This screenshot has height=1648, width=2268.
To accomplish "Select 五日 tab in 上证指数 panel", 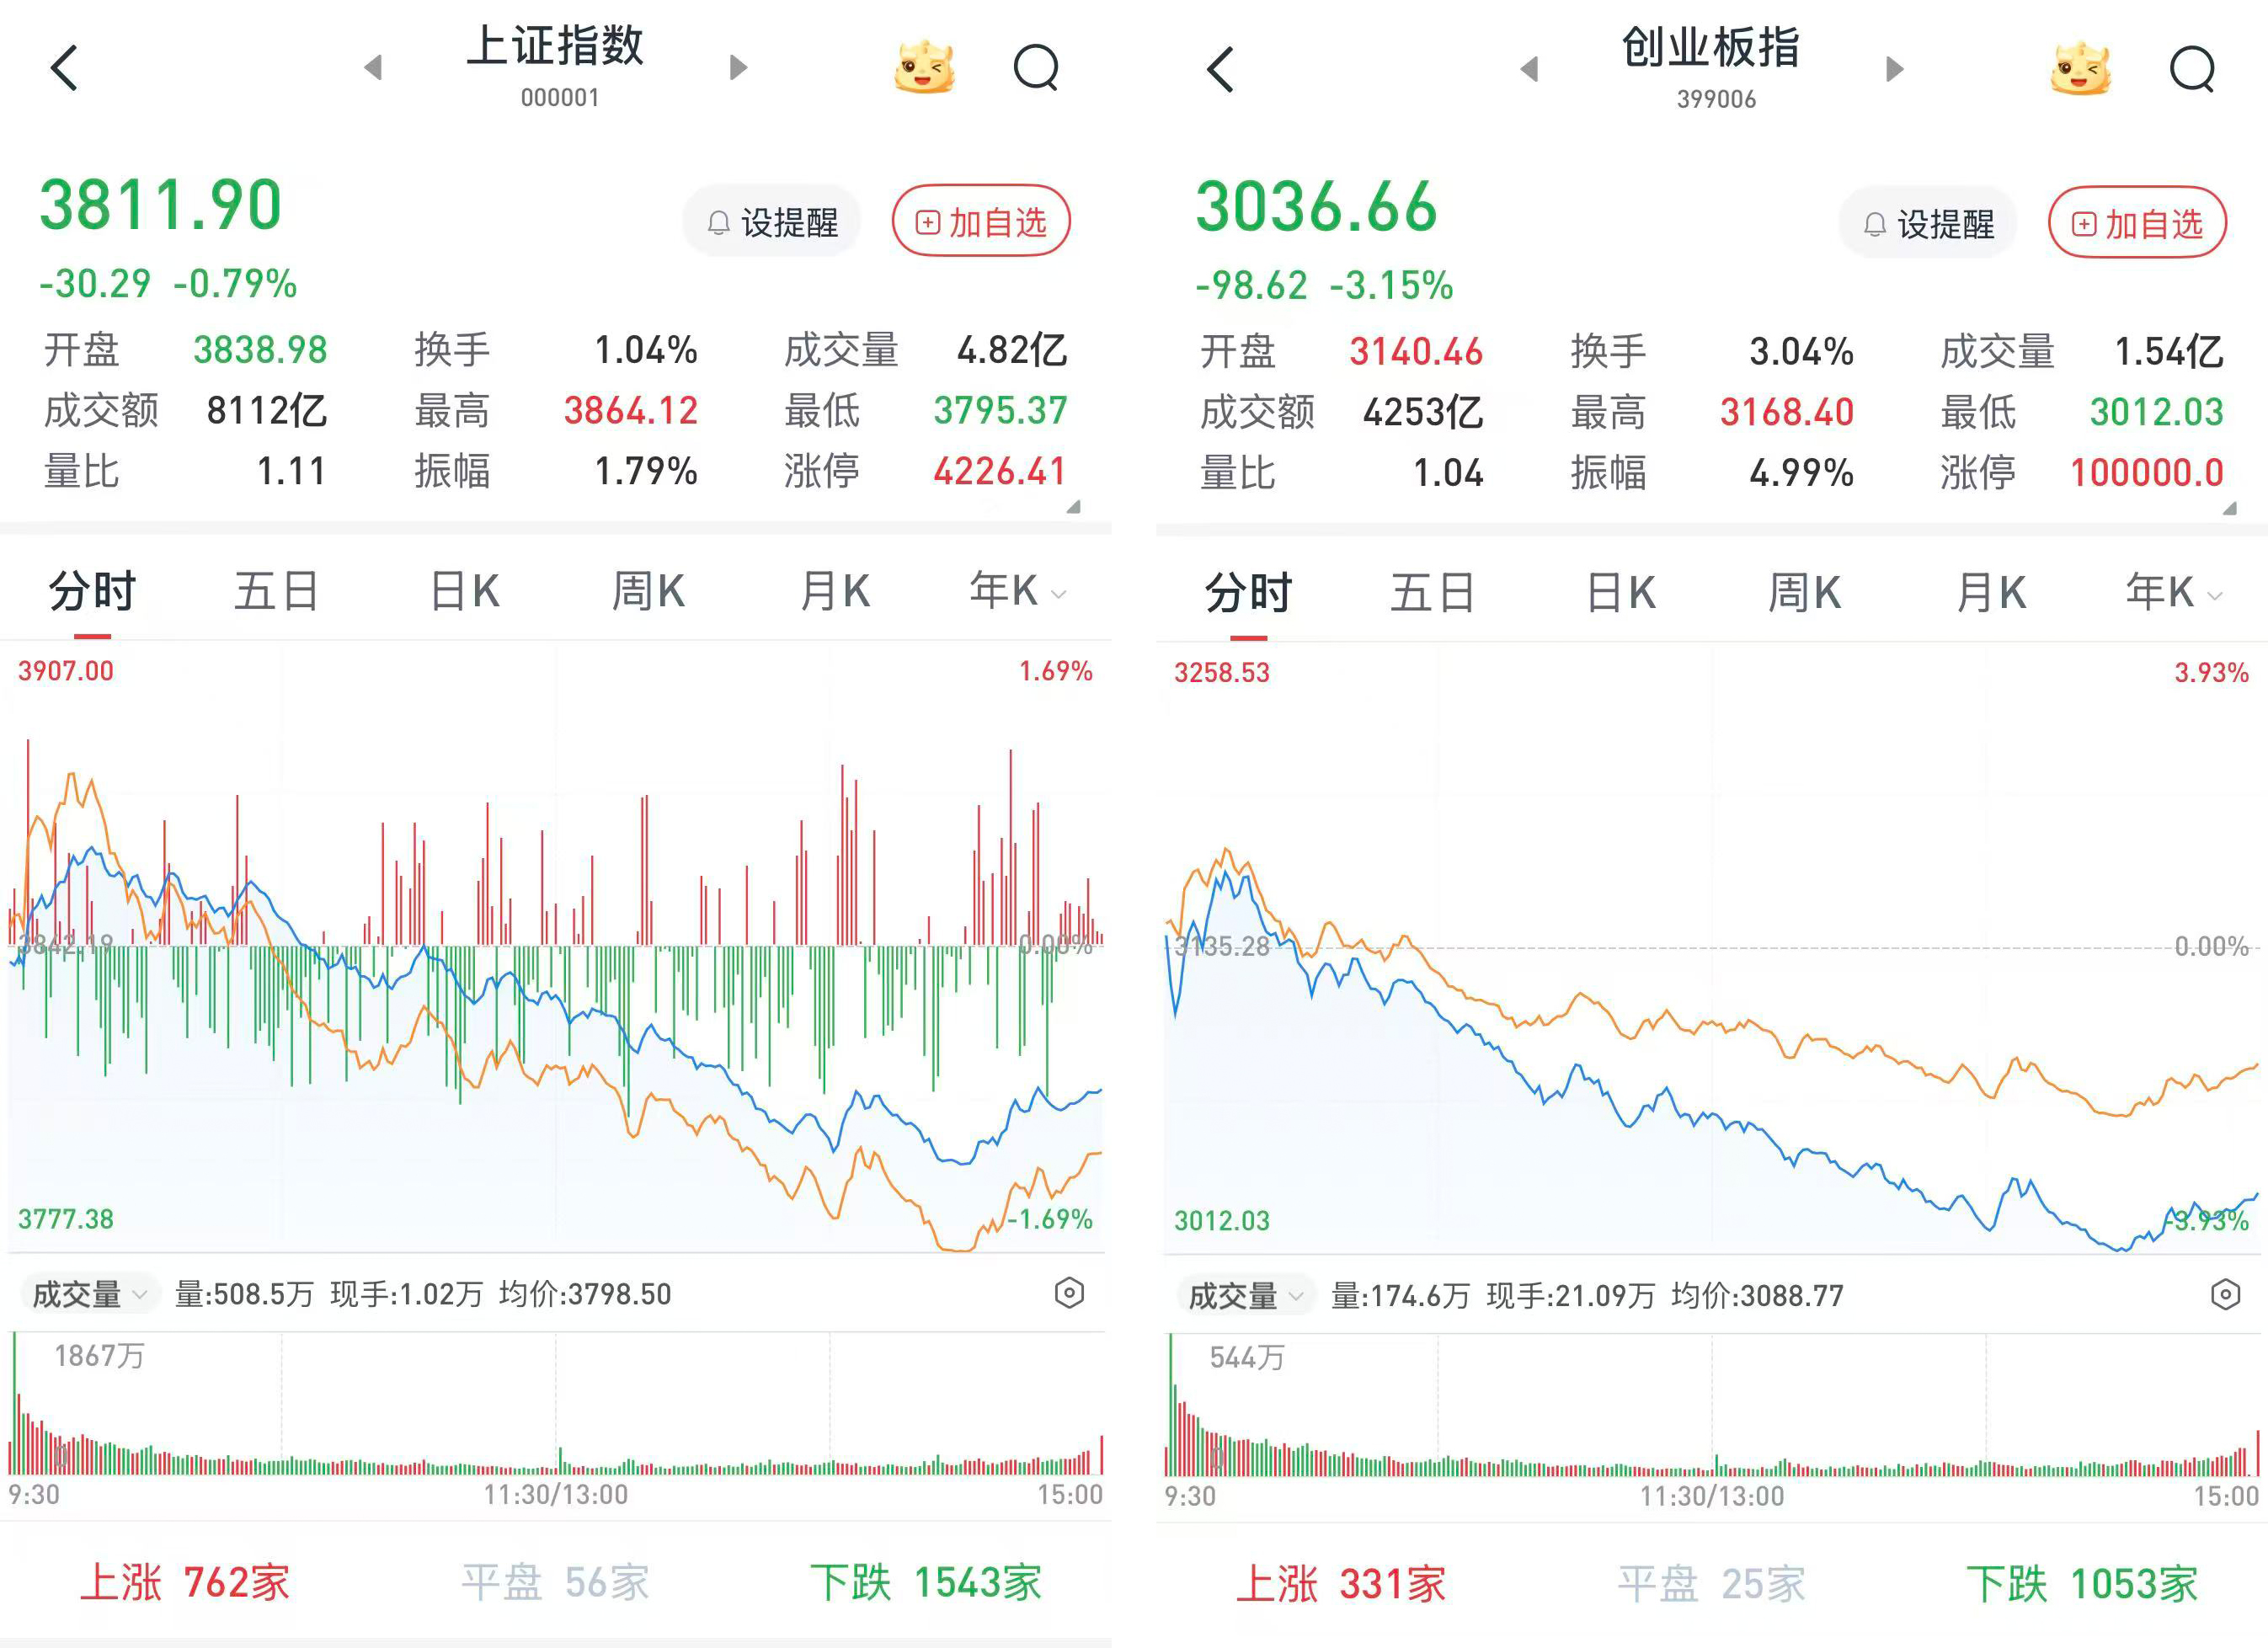I will (x=276, y=591).
